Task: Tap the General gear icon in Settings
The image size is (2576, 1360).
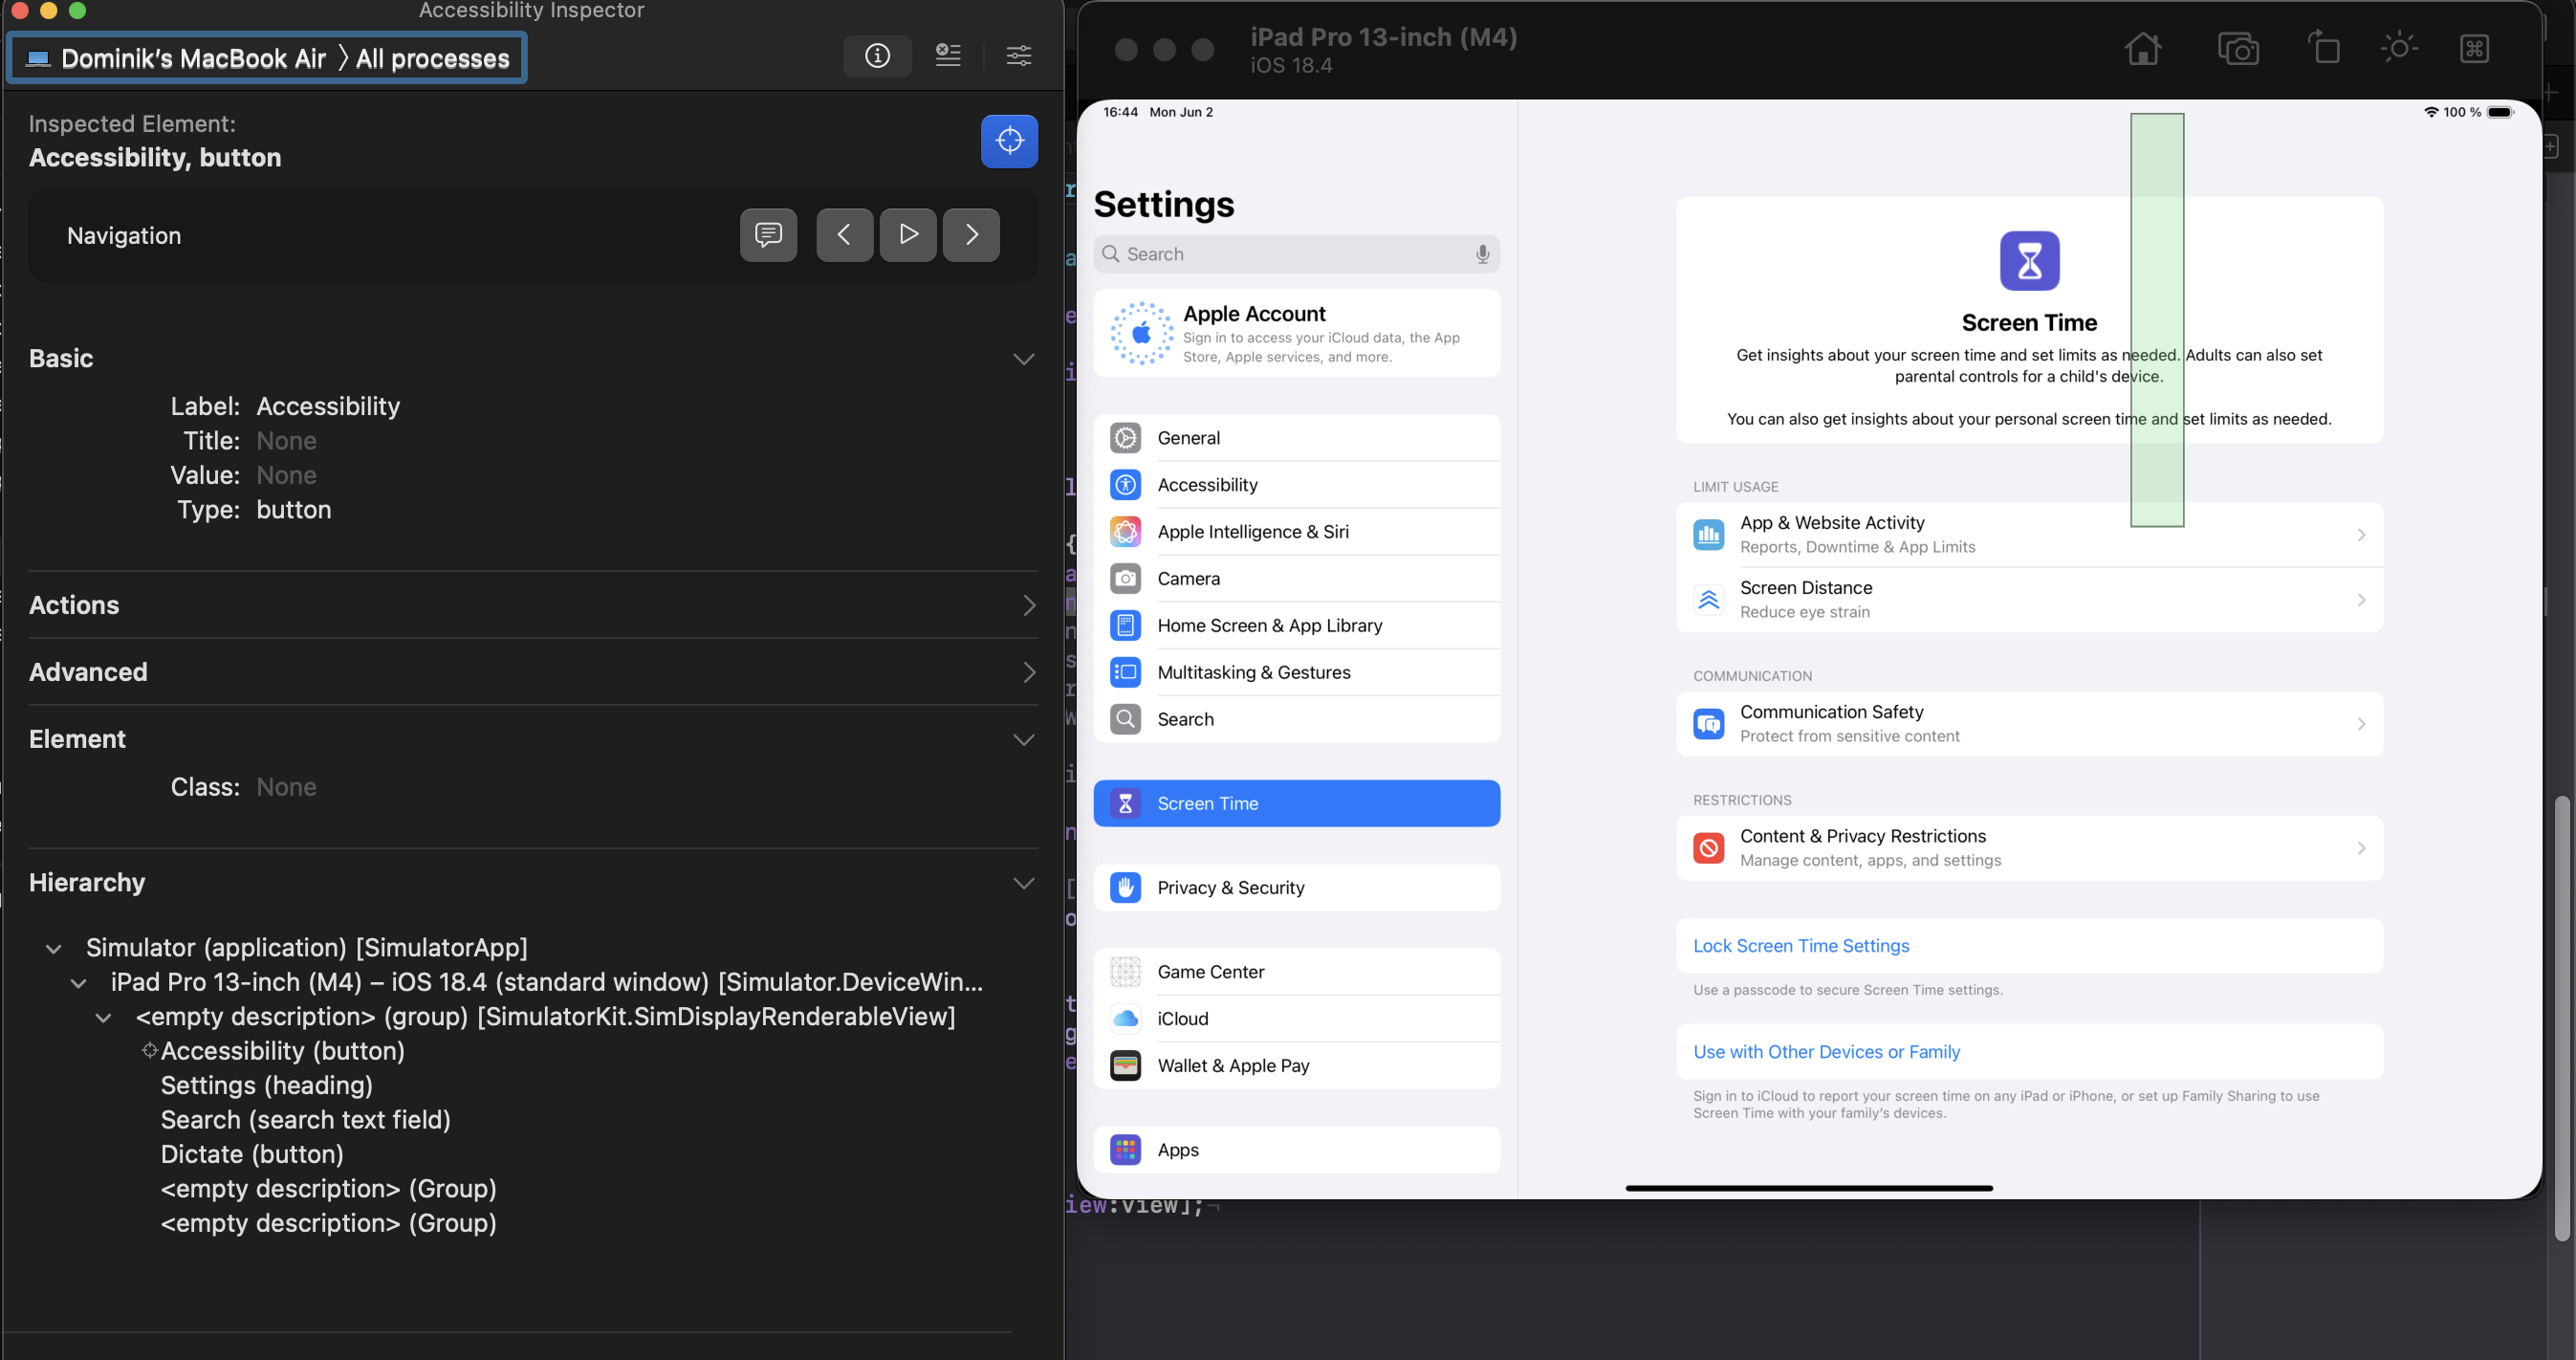Action: click(x=1125, y=438)
